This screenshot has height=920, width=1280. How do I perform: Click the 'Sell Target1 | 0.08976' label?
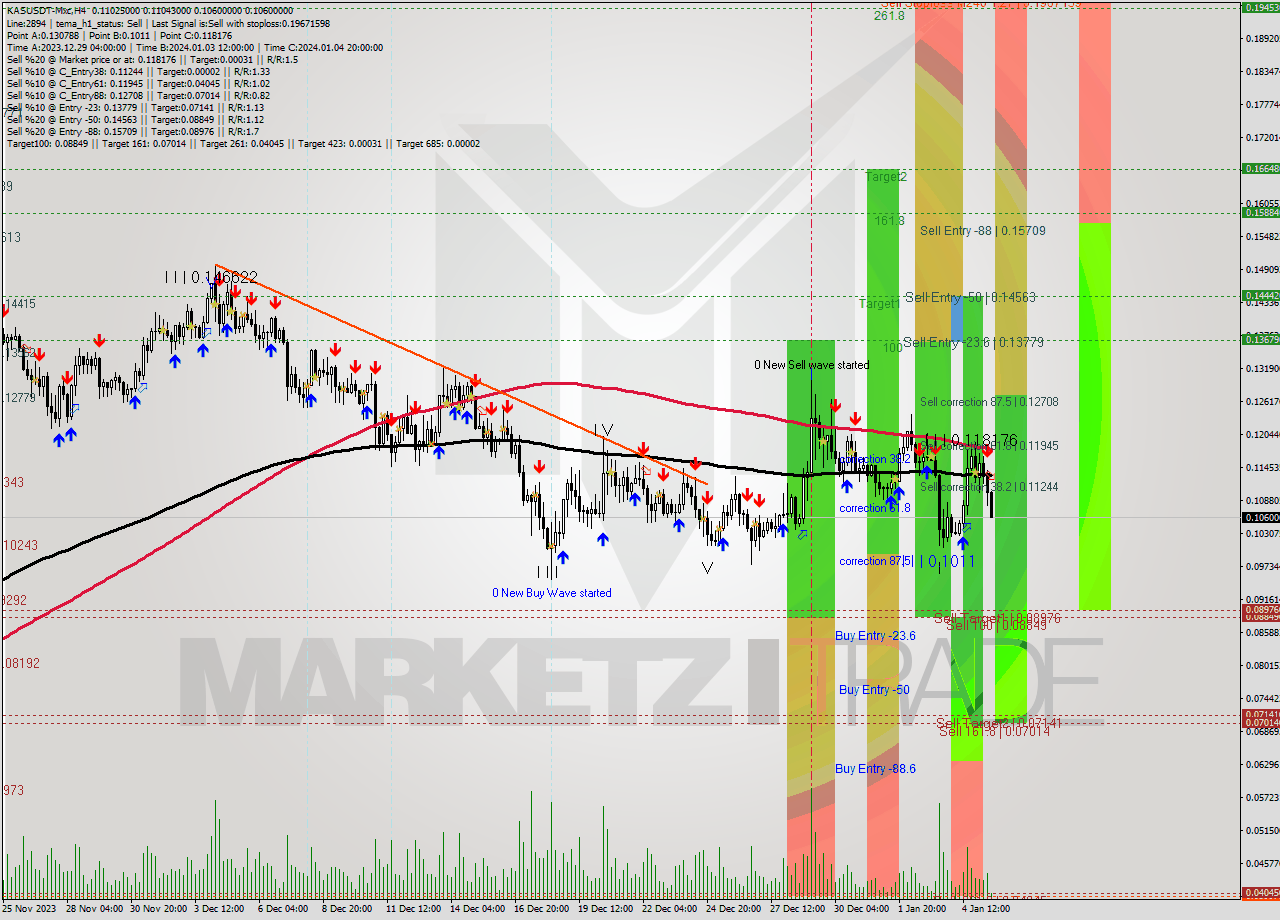[x=997, y=619]
